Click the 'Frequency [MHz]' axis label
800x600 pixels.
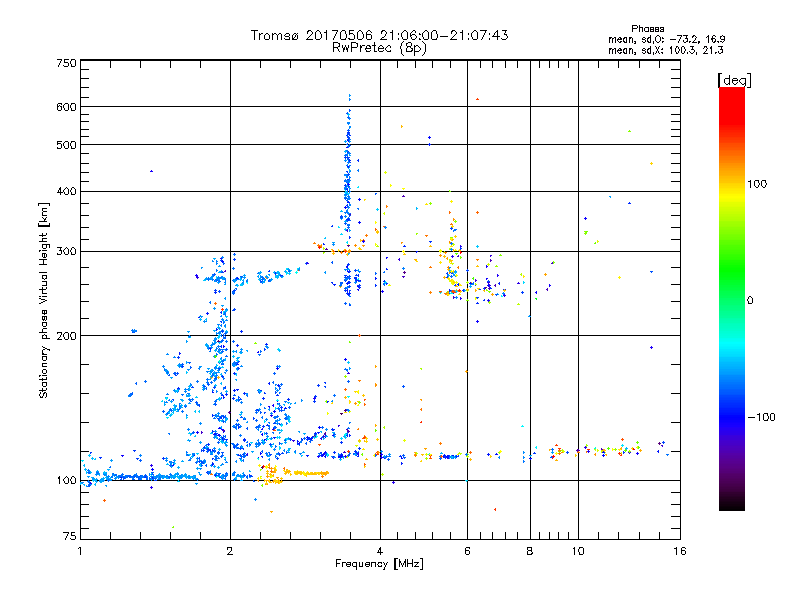pyautogui.click(x=379, y=564)
